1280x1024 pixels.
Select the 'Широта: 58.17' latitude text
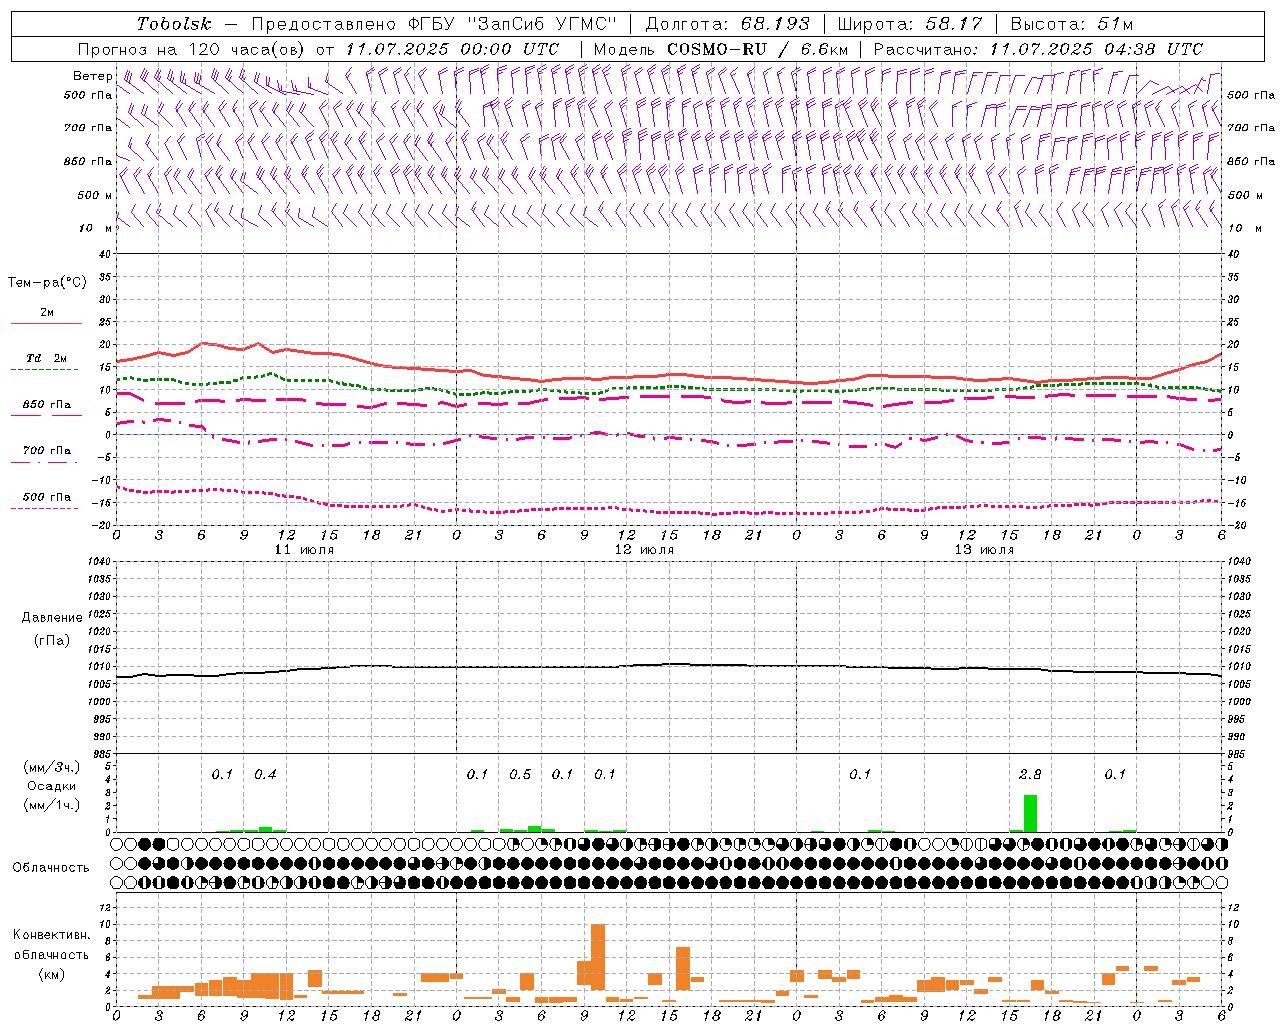click(x=910, y=24)
